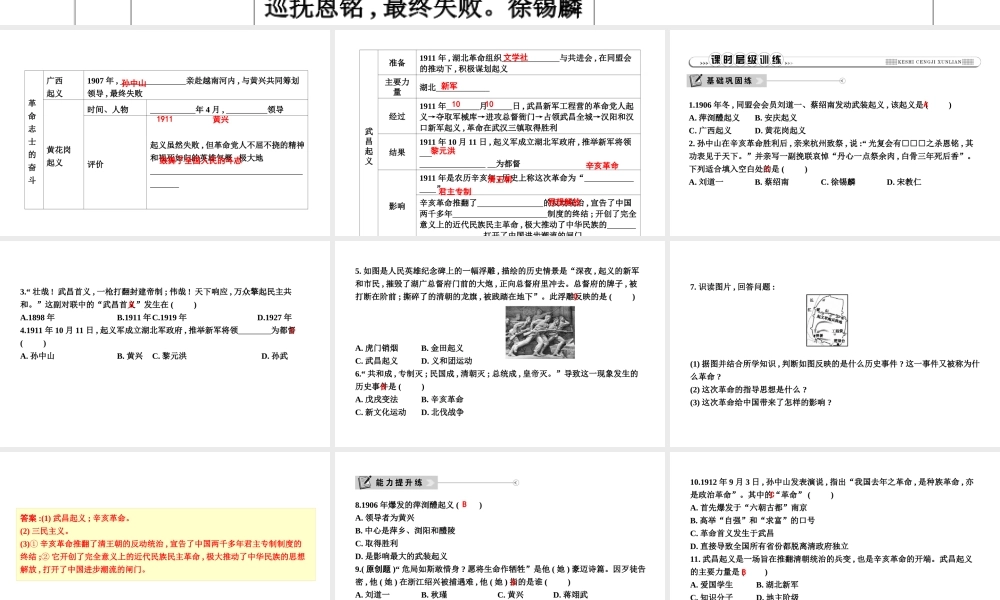Select option C. 革命首义发生于武昌
The image size is (1000, 600).
point(732,533)
